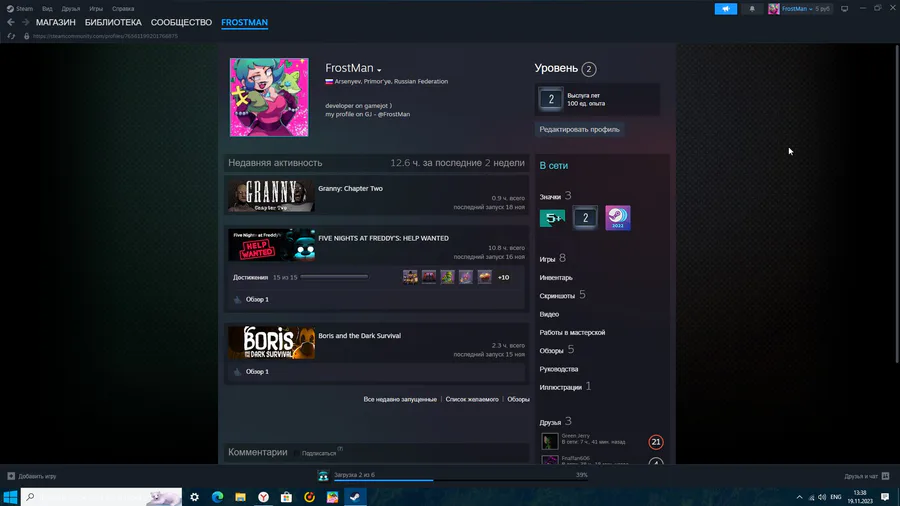Open Все недавно запущенные link
Screen dimensions: 900x506
coord(400,399)
